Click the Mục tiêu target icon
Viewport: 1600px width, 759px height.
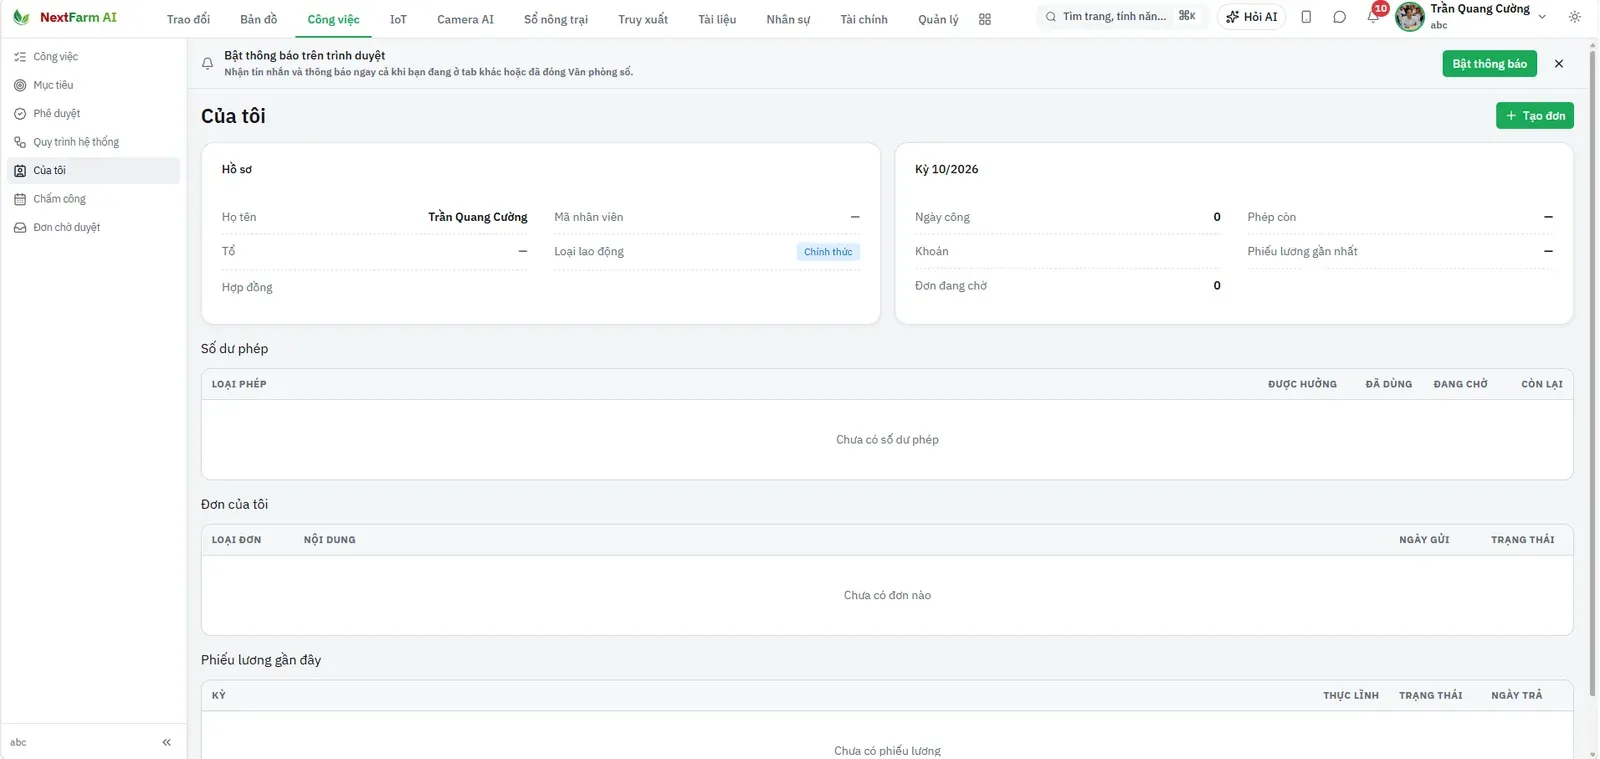coord(20,85)
